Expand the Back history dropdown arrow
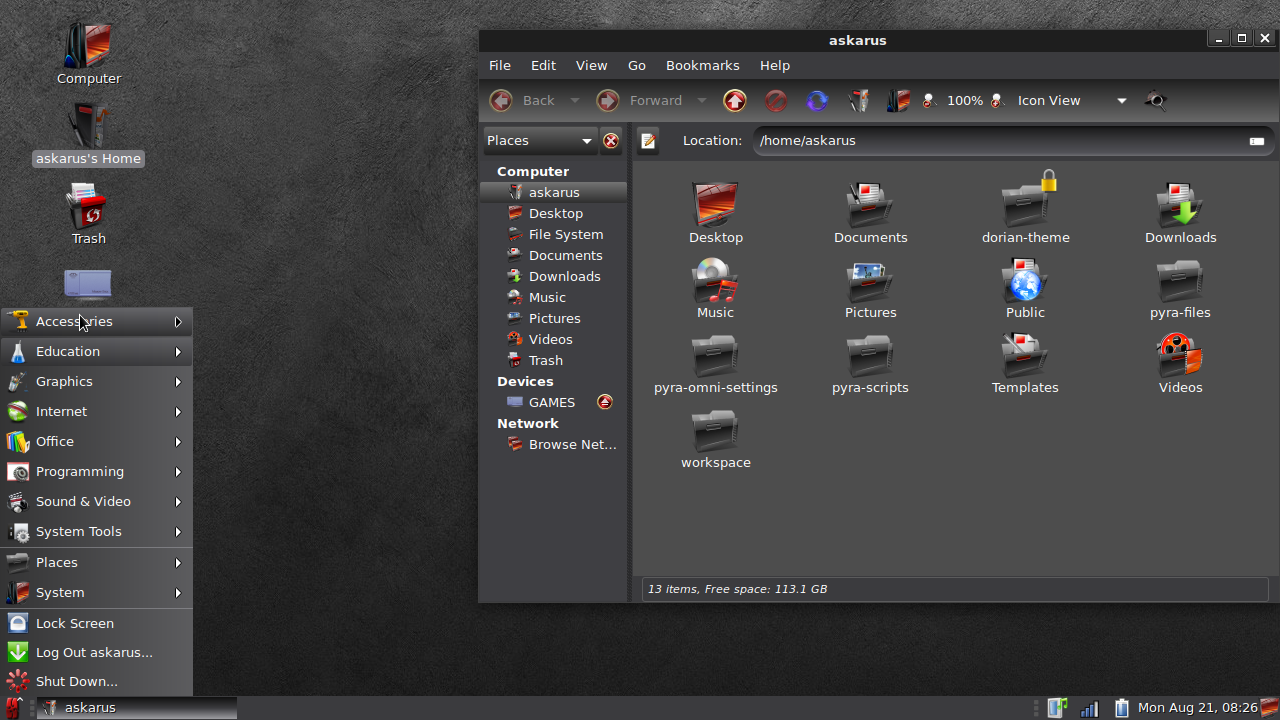Image resolution: width=1280 pixels, height=720 pixels. click(574, 101)
